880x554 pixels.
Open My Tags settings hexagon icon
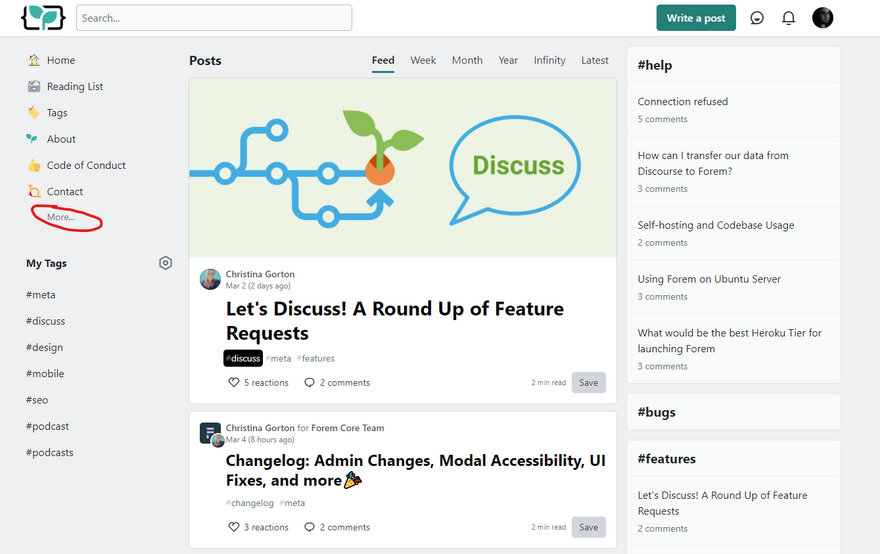point(165,263)
